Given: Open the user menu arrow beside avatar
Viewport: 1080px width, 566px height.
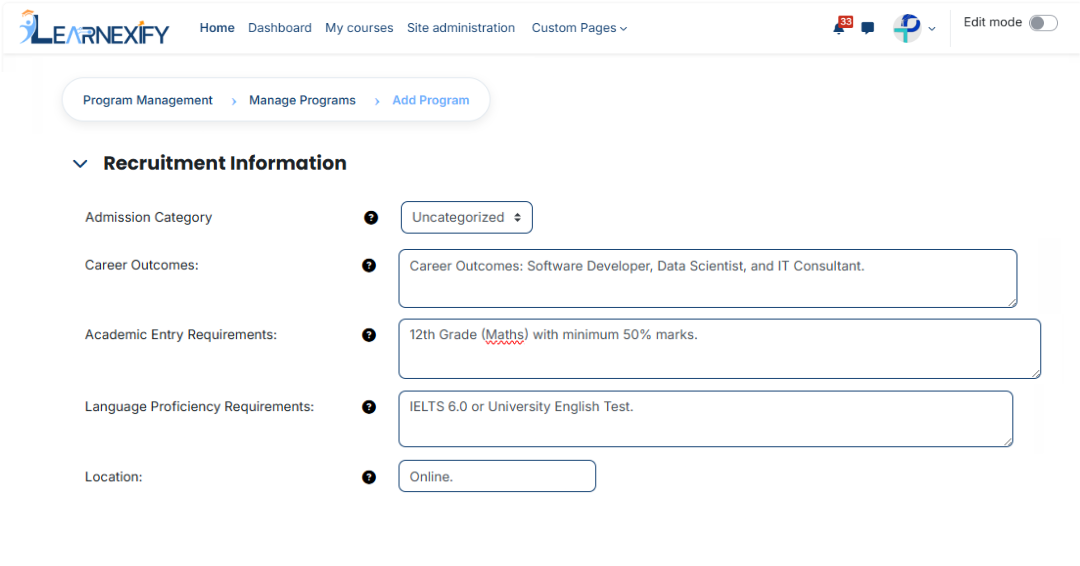Looking at the screenshot, I should (x=932, y=29).
